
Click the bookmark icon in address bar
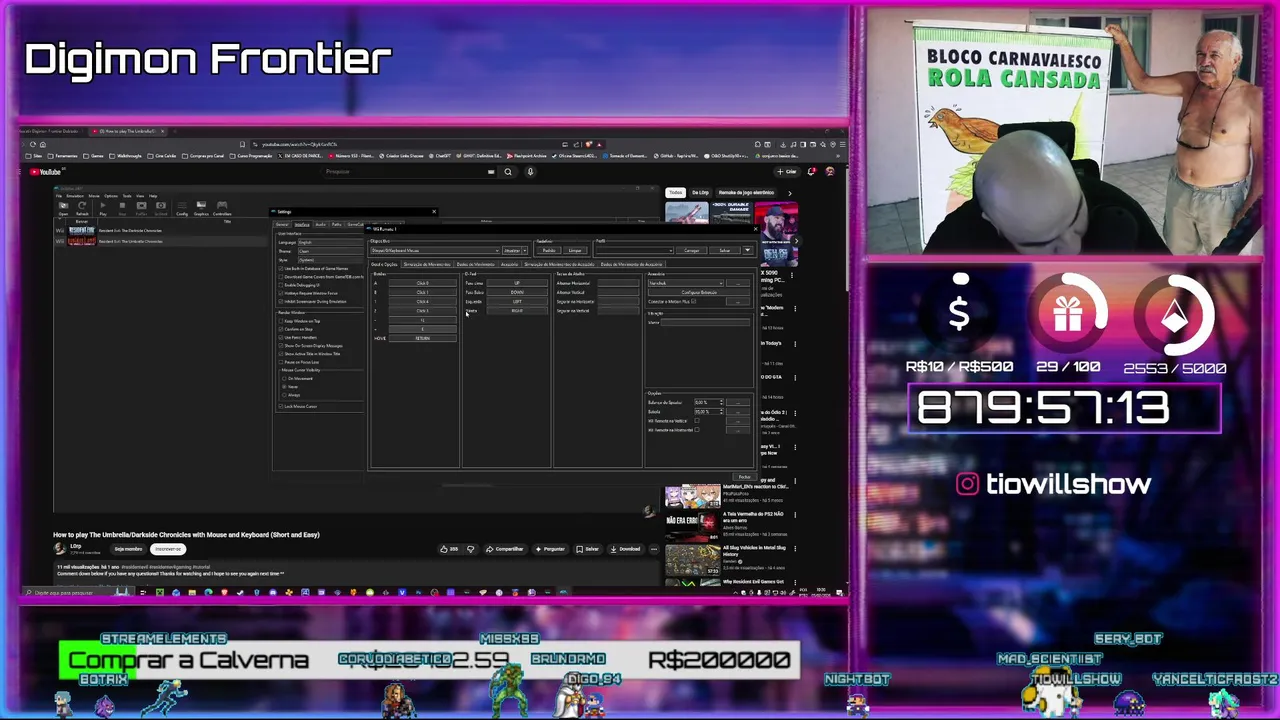tap(242, 144)
